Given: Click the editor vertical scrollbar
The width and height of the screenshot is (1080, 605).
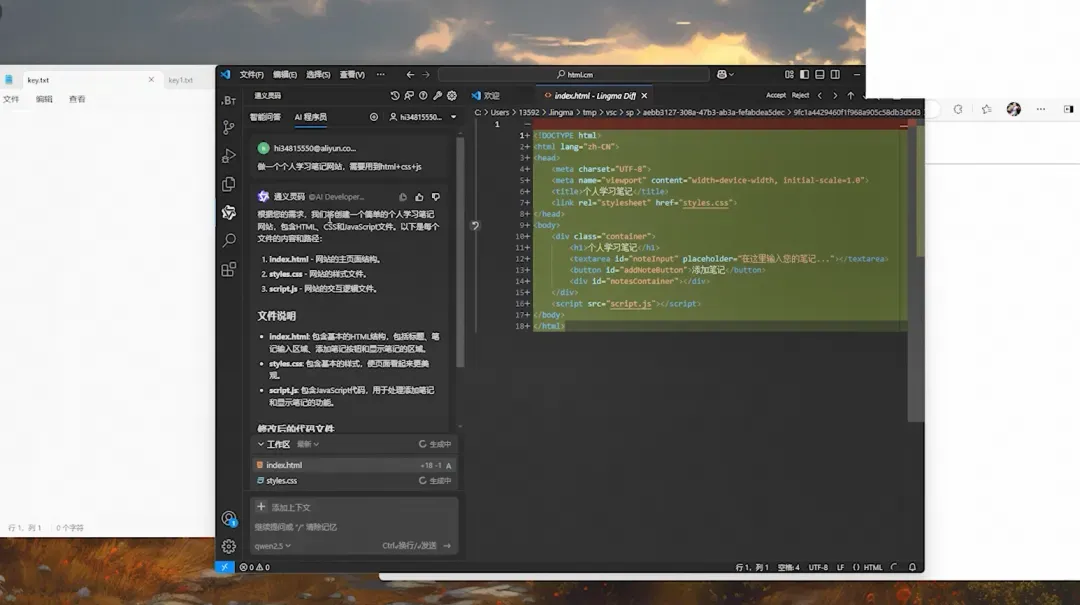Looking at the screenshot, I should (915, 270).
